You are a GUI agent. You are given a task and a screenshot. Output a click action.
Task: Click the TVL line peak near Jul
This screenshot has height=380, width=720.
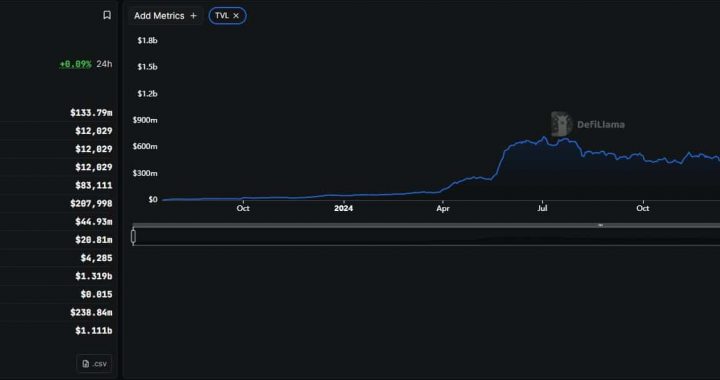coord(545,137)
